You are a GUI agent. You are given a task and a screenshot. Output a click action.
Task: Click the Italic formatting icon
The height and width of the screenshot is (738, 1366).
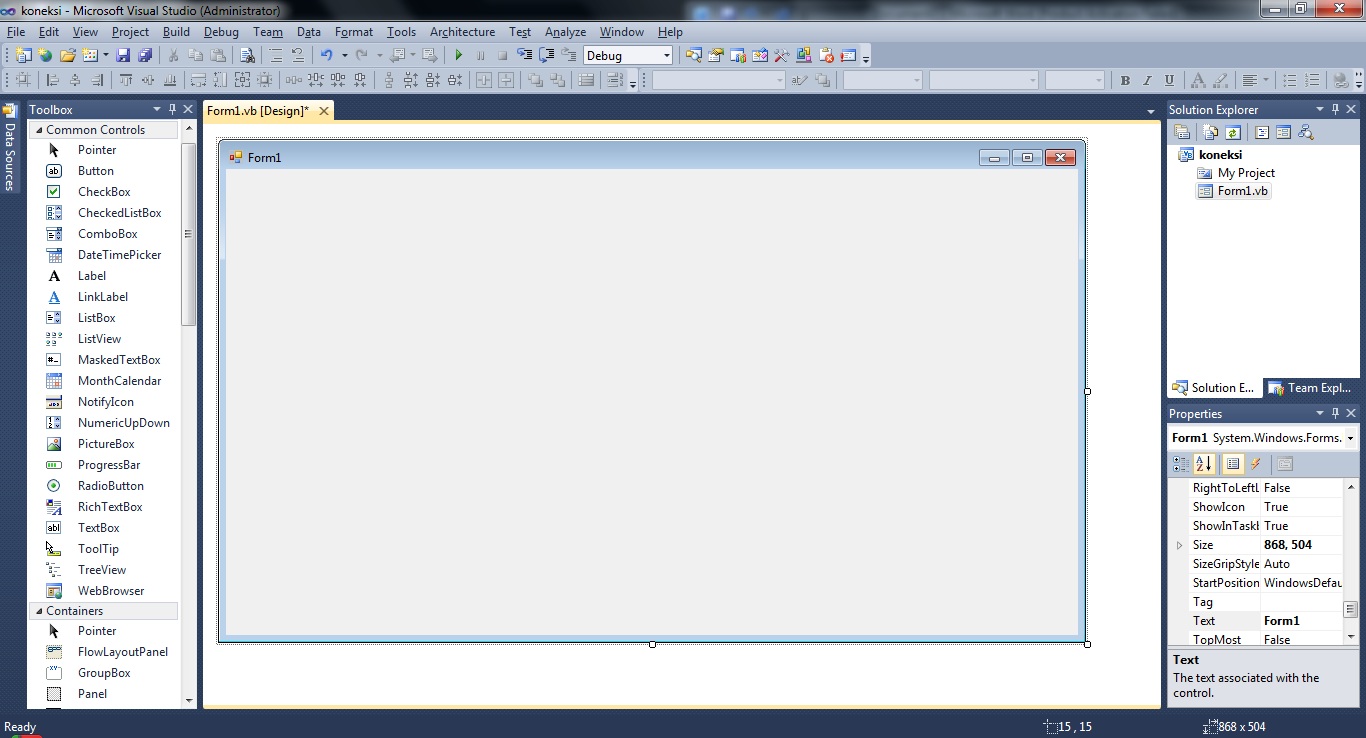[1147, 80]
